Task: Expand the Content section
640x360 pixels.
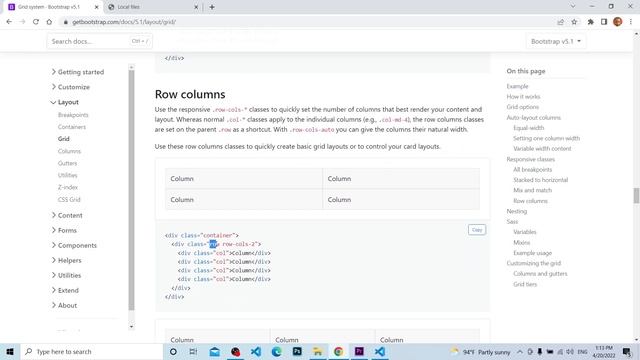Action: tap(67, 215)
